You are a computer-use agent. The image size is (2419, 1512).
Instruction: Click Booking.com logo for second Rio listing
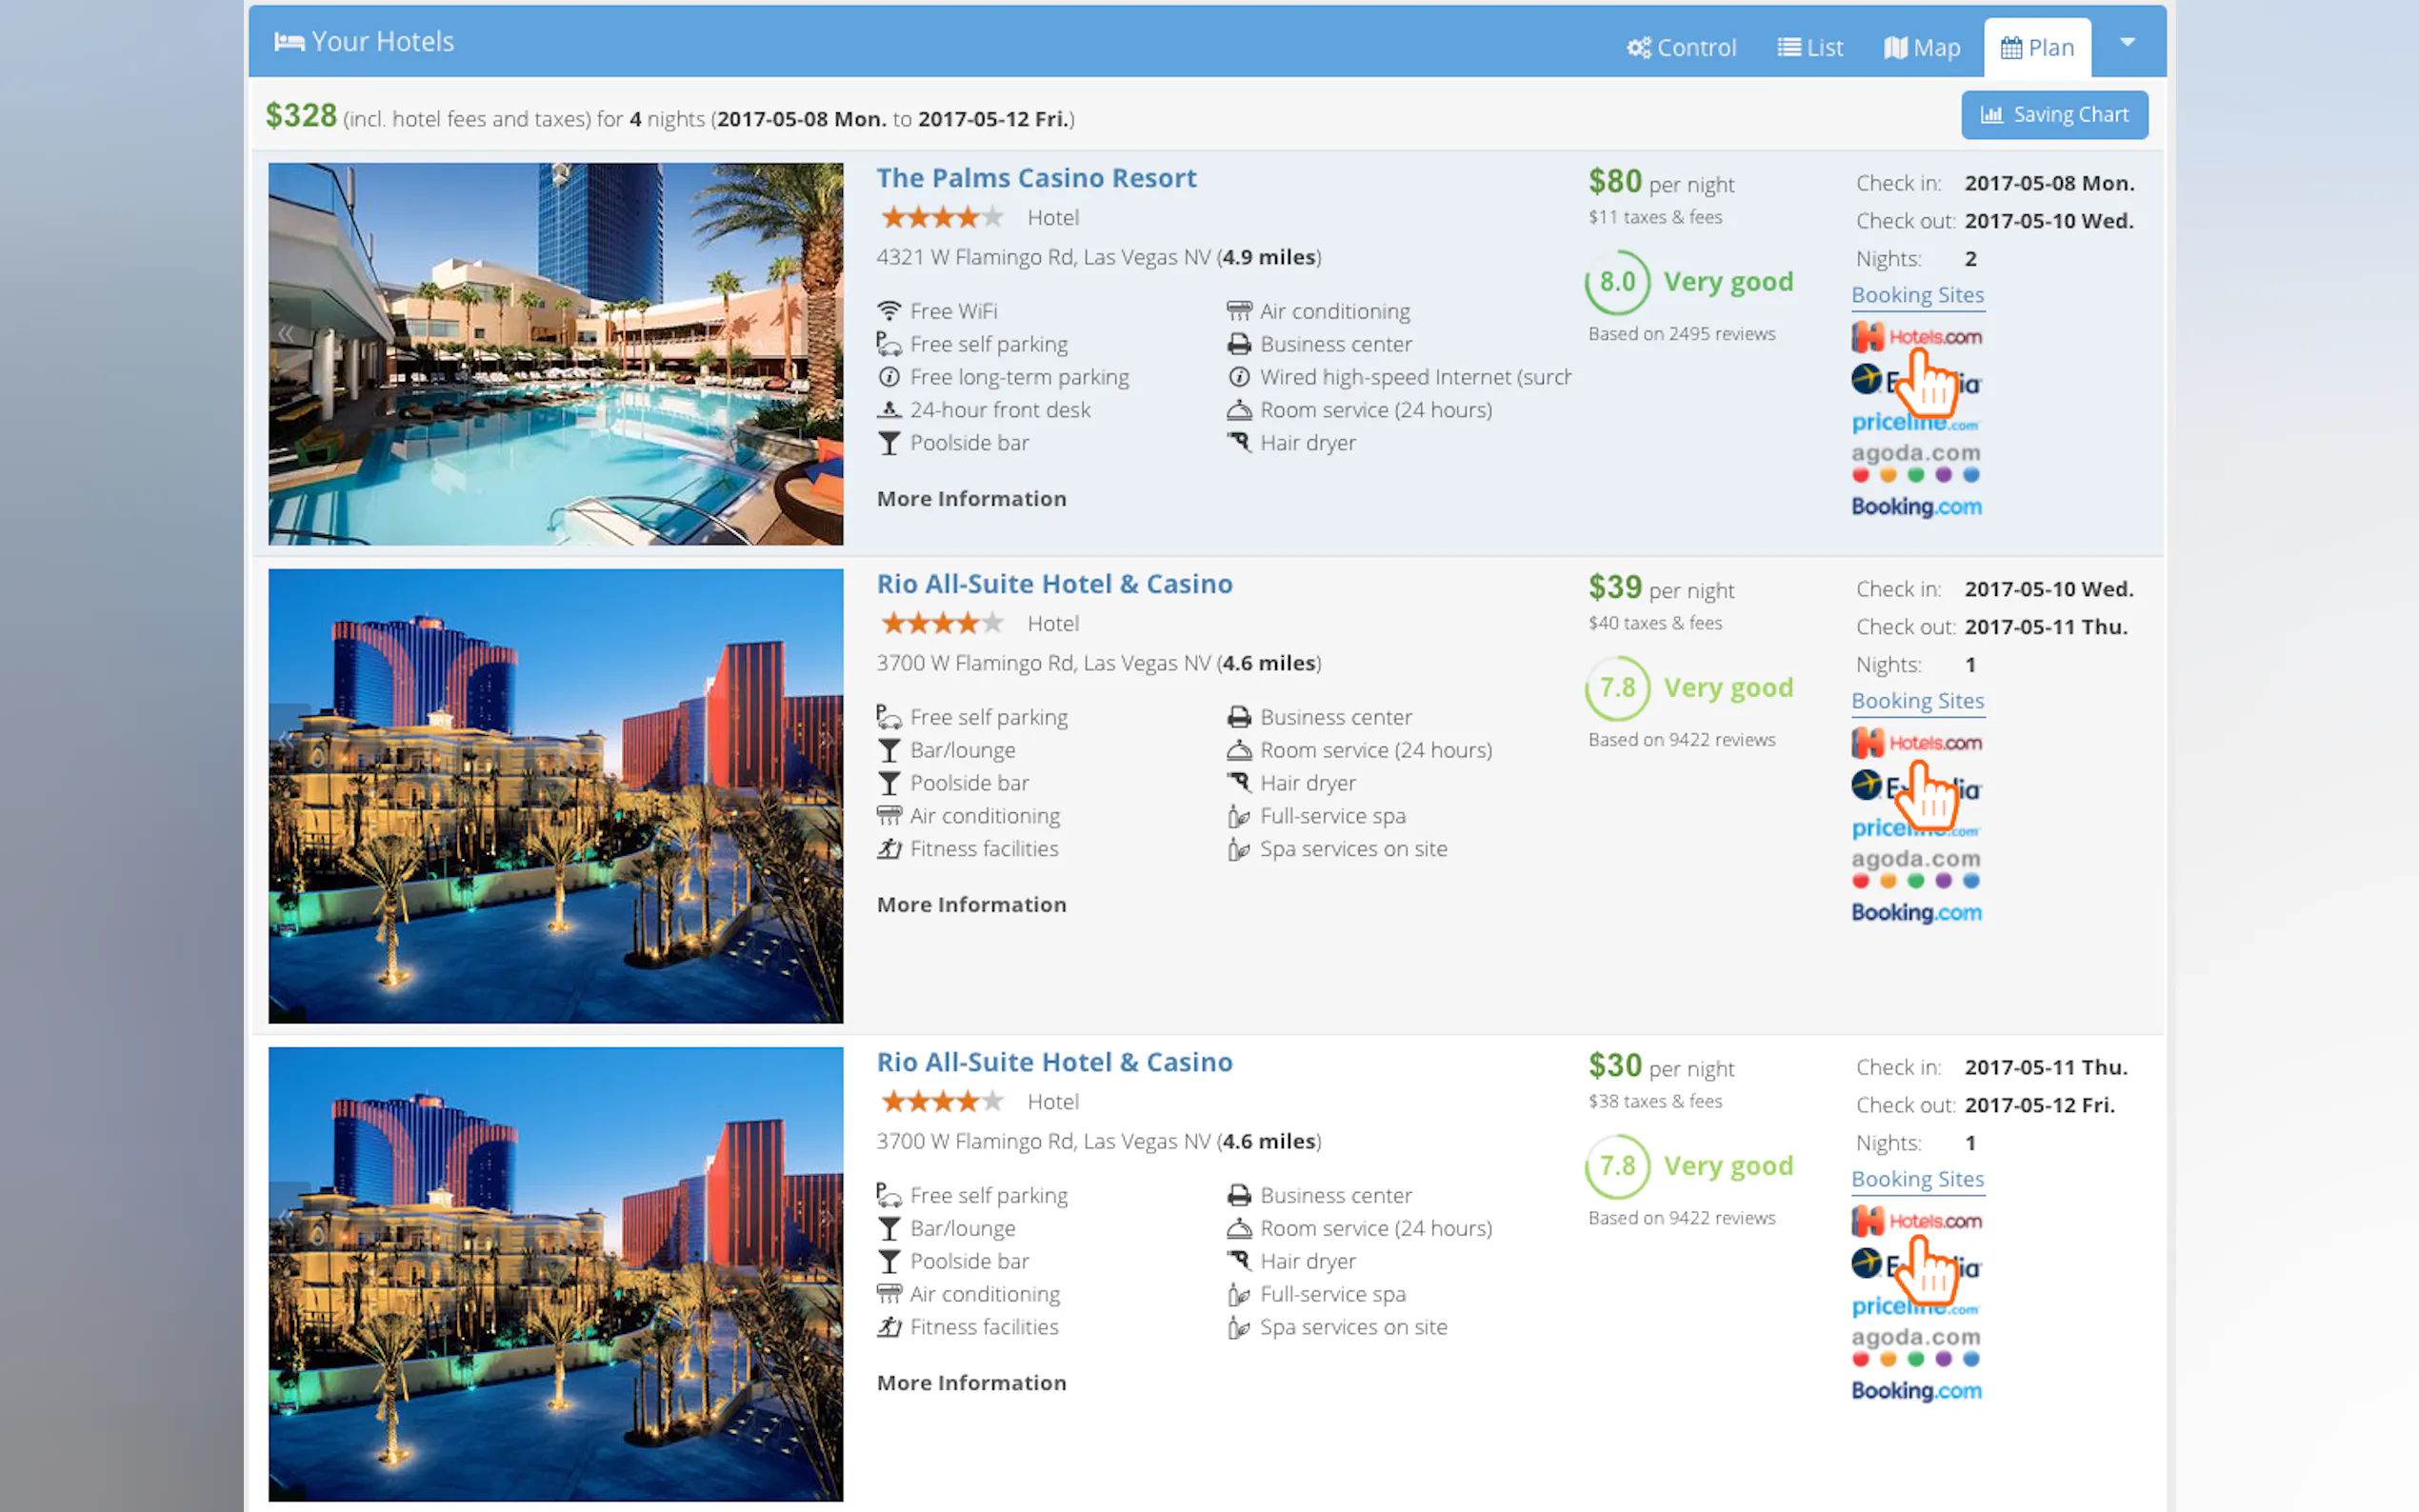click(x=1915, y=1390)
